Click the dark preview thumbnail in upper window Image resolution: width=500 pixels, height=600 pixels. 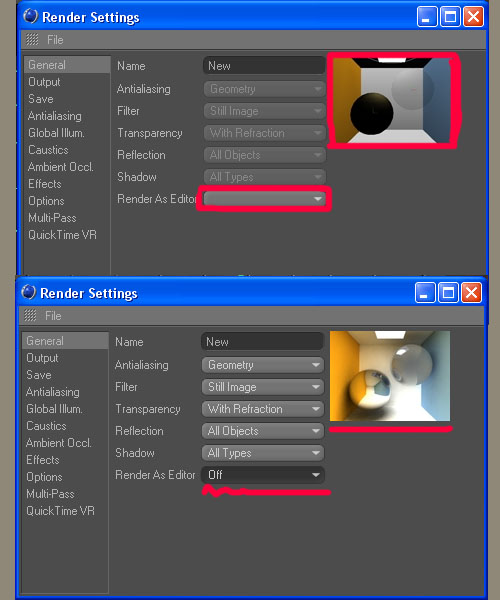pos(394,100)
